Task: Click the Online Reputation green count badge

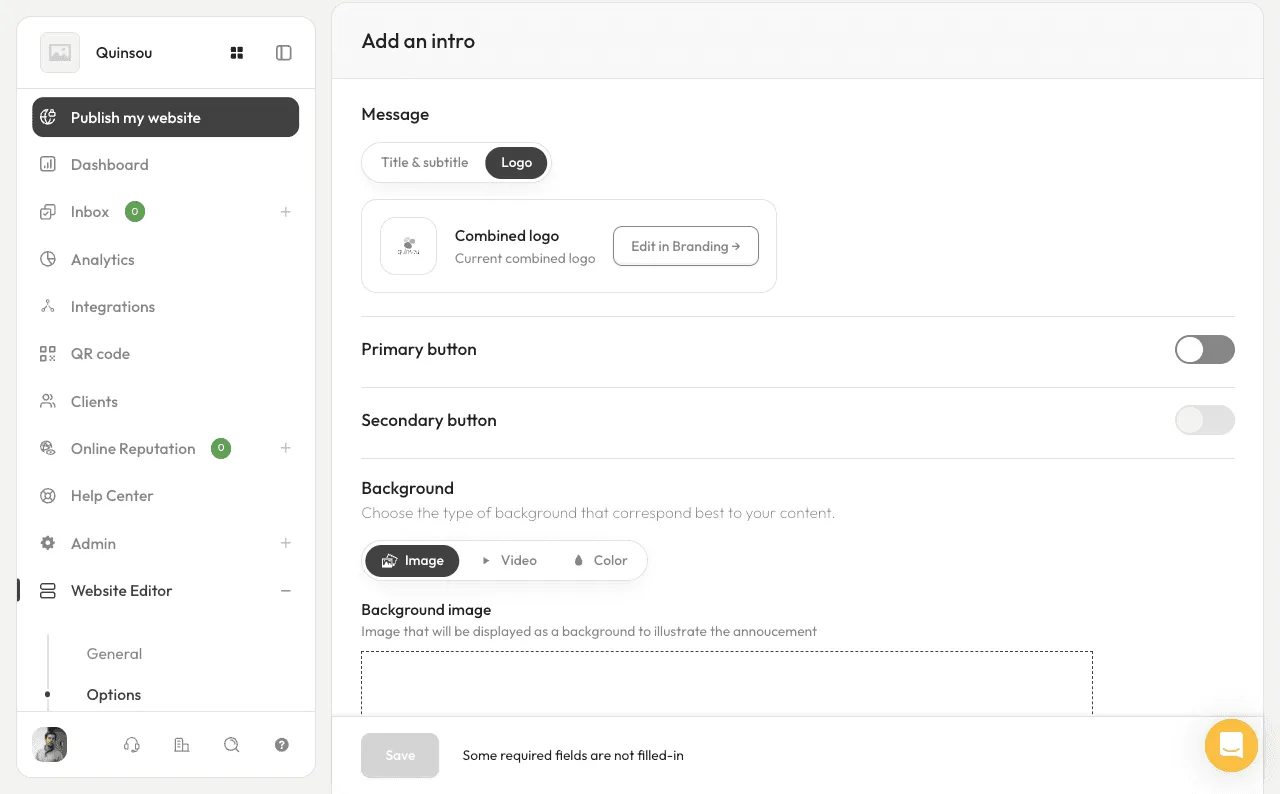Action: pos(221,448)
